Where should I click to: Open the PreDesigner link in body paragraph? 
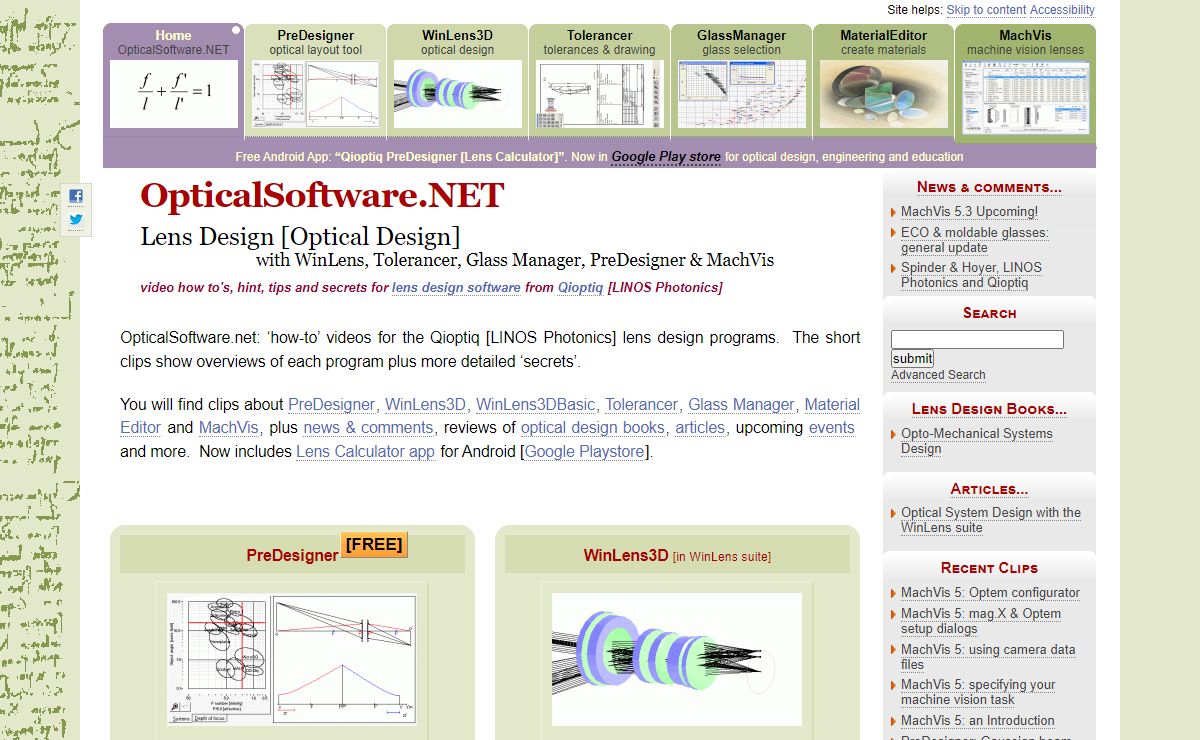click(331, 405)
